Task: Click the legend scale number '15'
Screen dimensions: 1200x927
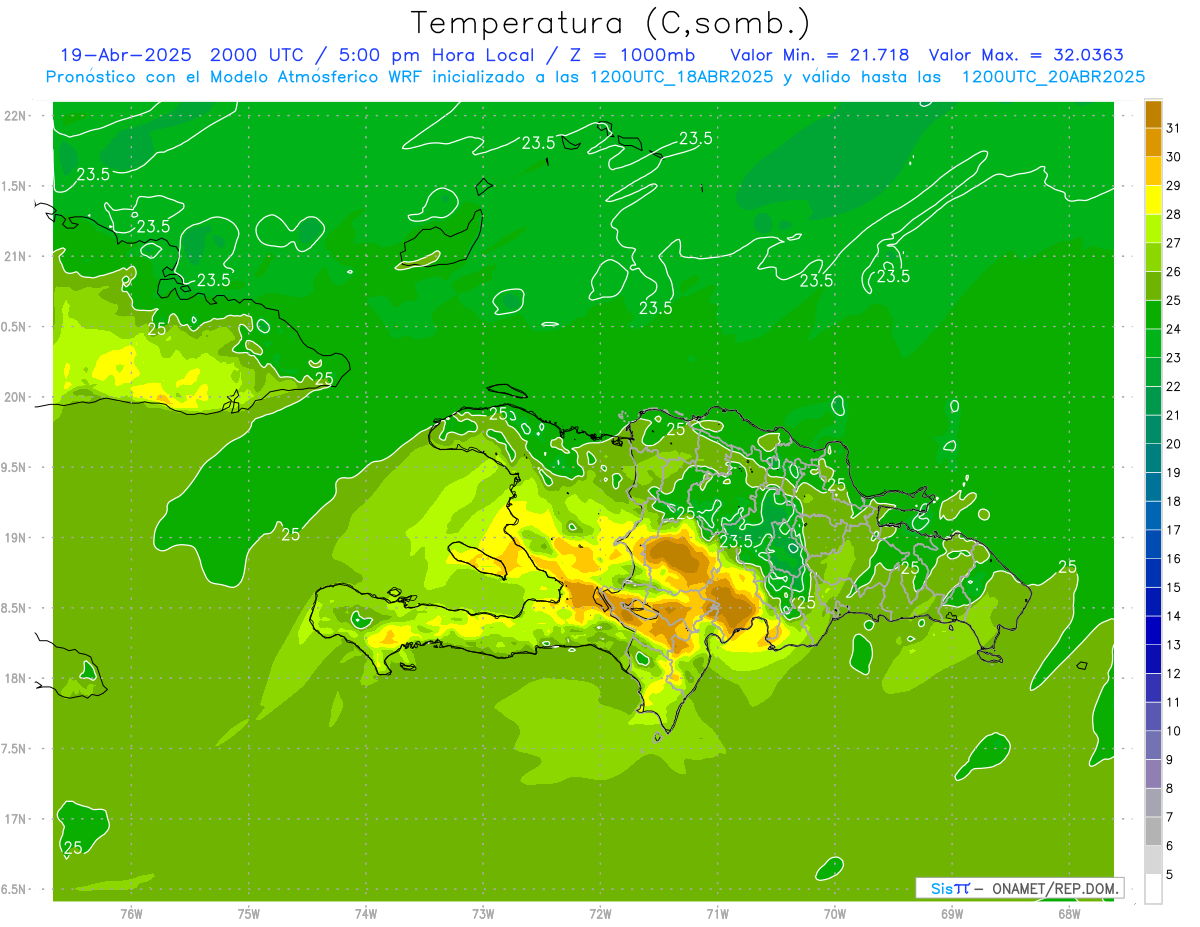Action: (x=1174, y=587)
